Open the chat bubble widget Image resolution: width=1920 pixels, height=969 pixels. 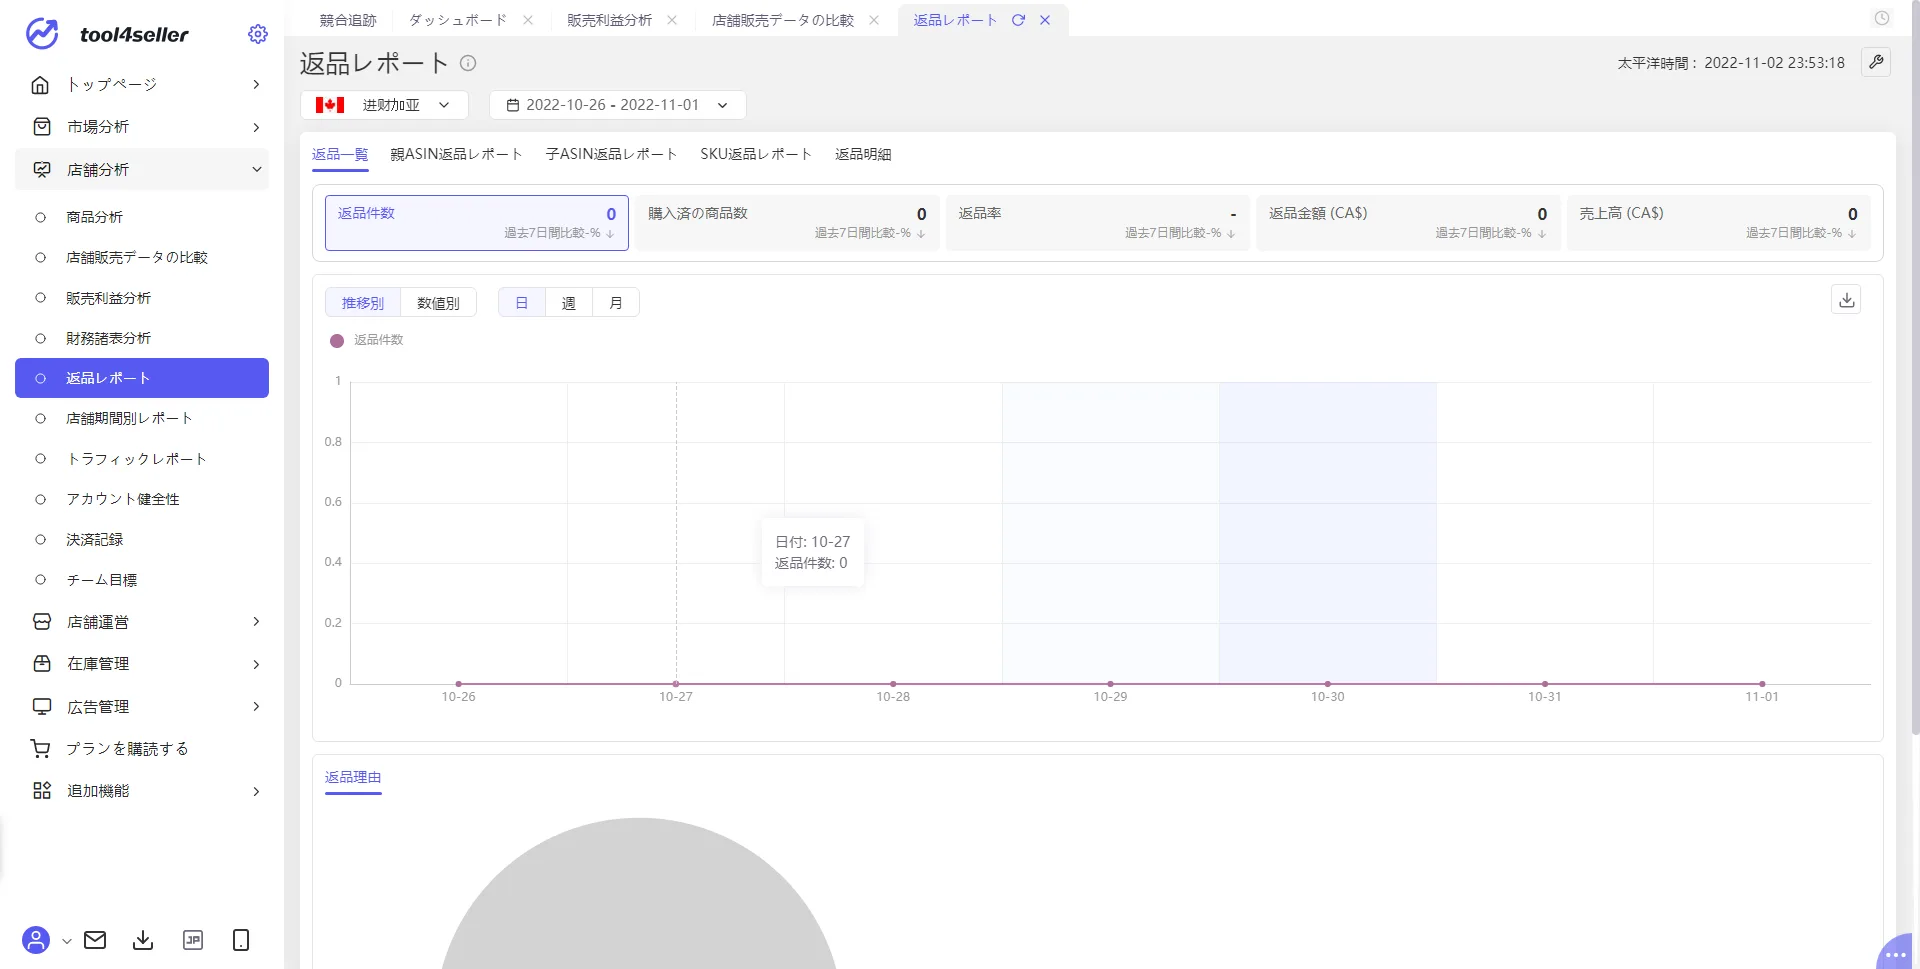tap(1897, 953)
